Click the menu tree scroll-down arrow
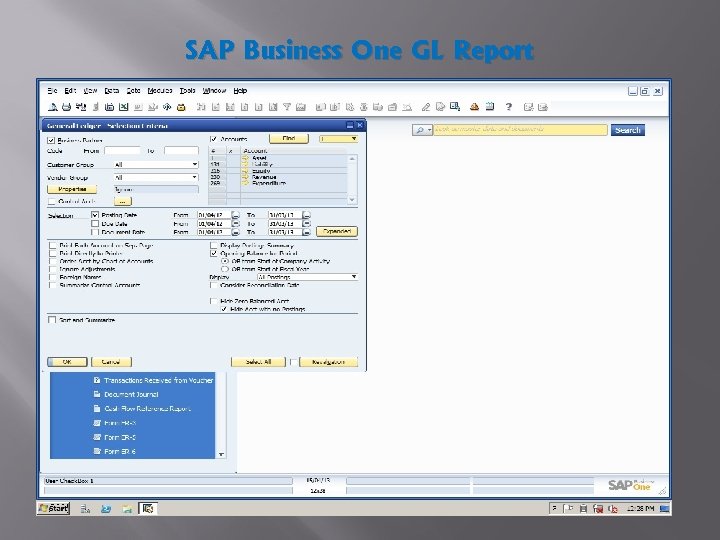The width and height of the screenshot is (720, 540). (221, 454)
